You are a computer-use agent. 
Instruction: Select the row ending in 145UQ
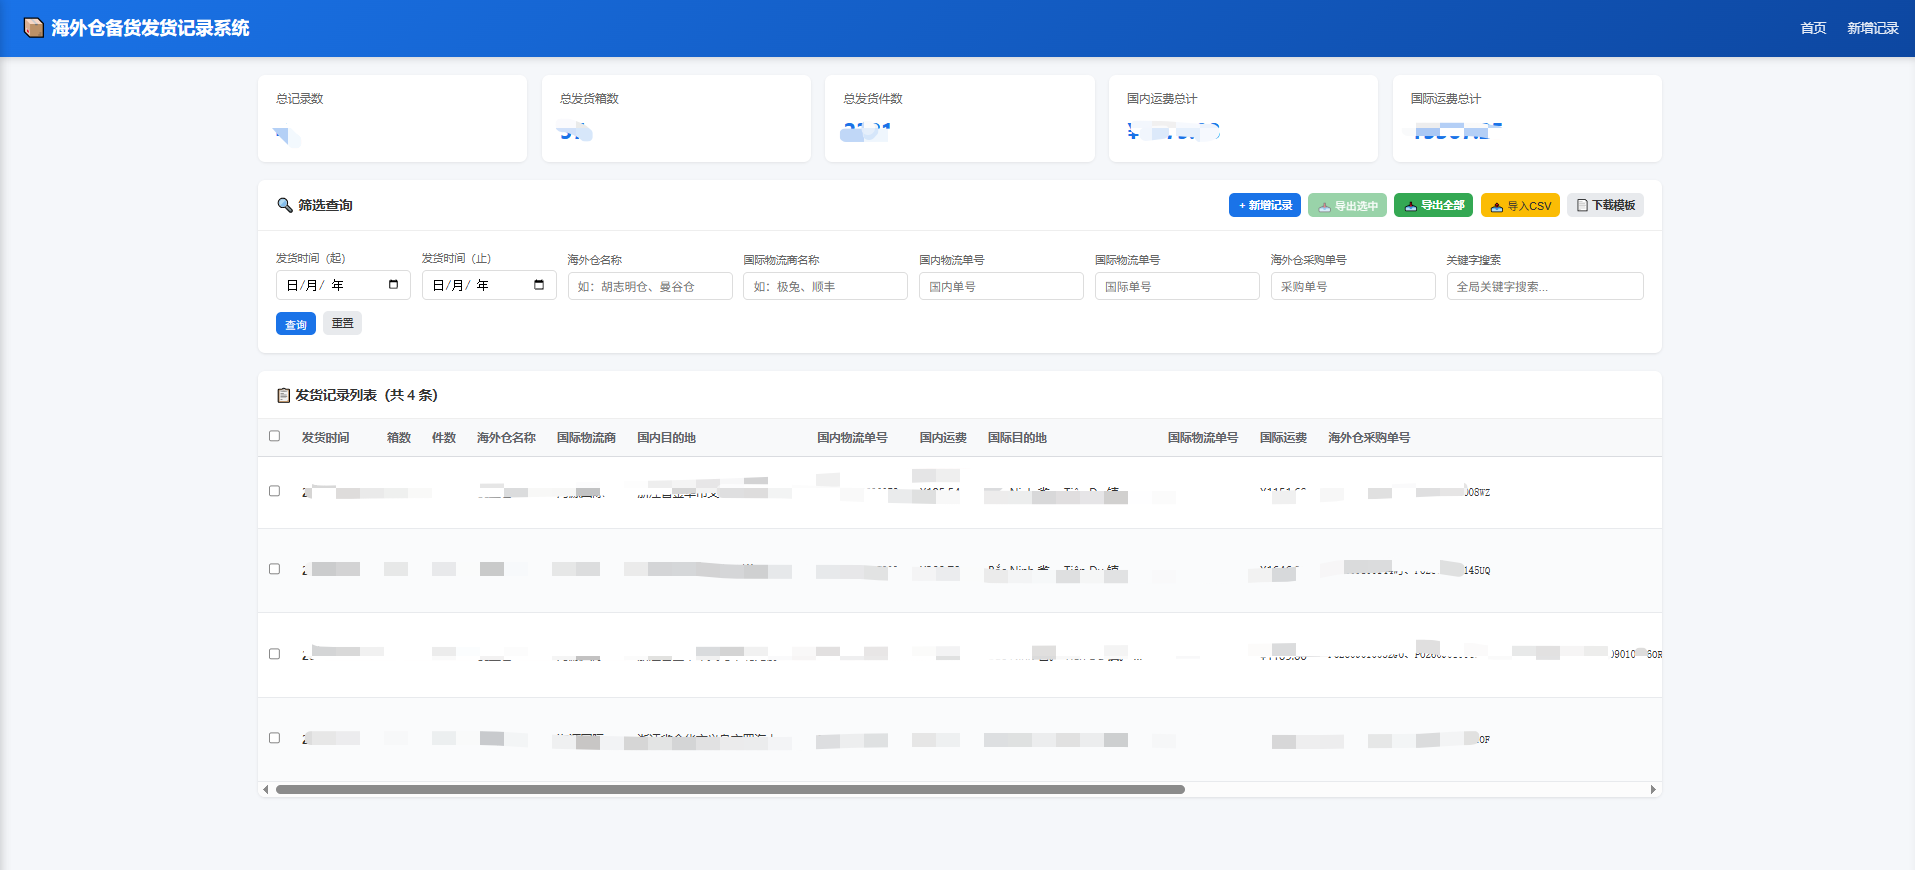coord(274,569)
